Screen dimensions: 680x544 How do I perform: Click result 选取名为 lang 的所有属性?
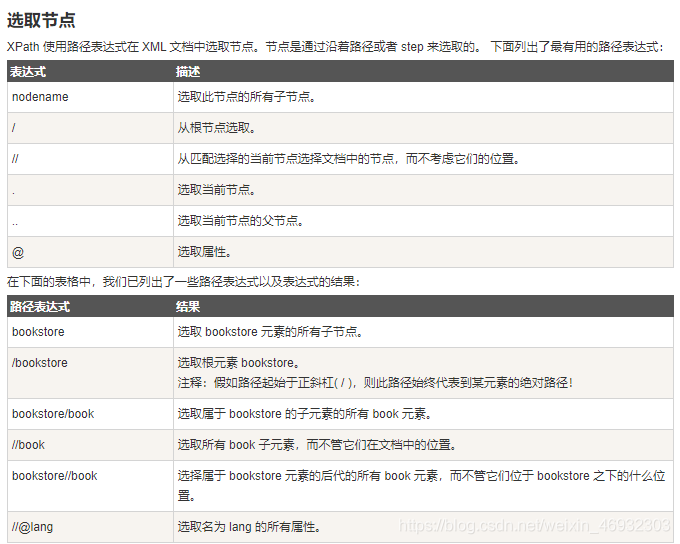click(x=249, y=527)
